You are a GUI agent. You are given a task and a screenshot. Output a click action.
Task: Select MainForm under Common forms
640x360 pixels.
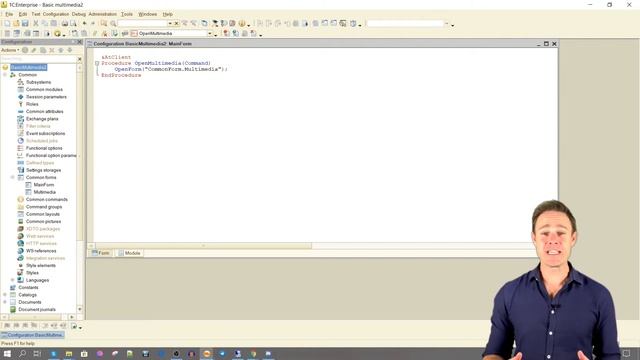click(44, 185)
